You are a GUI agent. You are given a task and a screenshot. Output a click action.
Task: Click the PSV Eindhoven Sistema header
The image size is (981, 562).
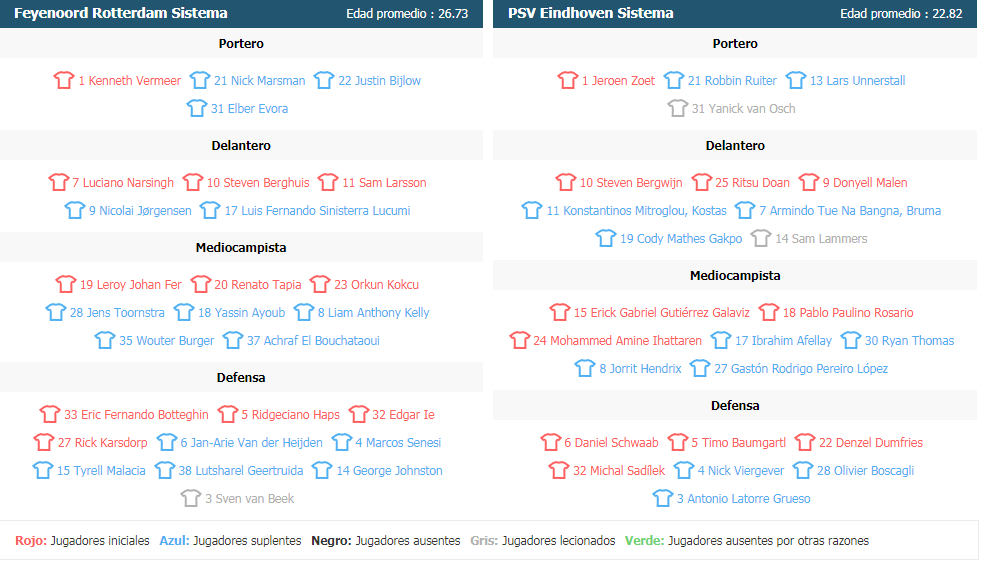tap(591, 13)
